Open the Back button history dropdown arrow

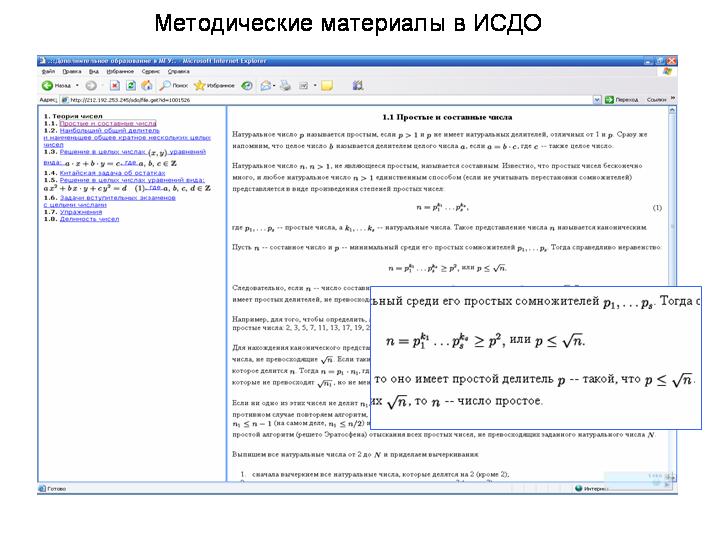77,85
